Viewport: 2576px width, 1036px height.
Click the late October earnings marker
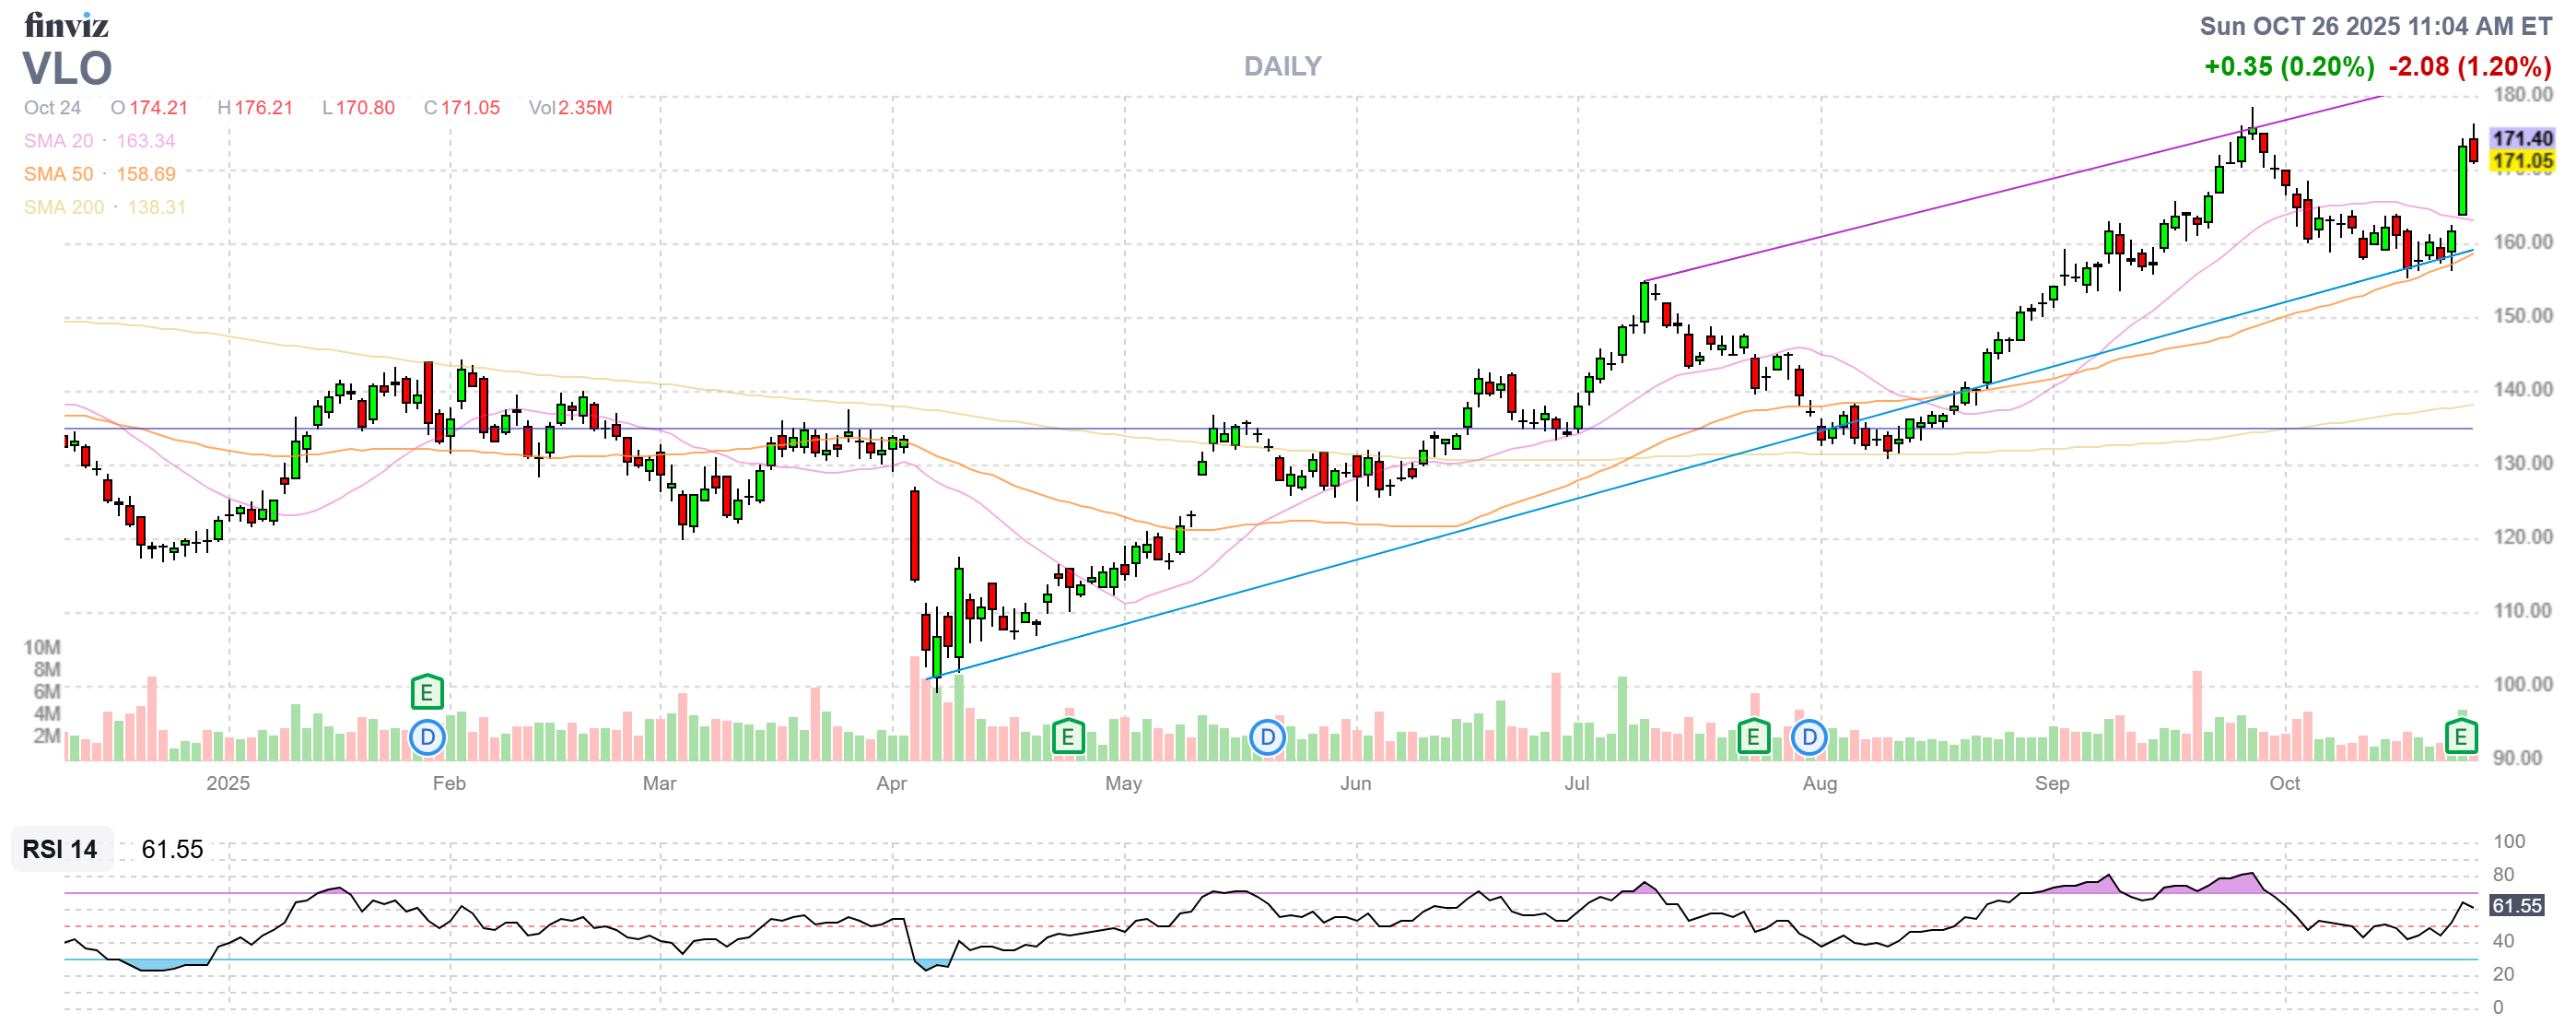tap(2460, 738)
